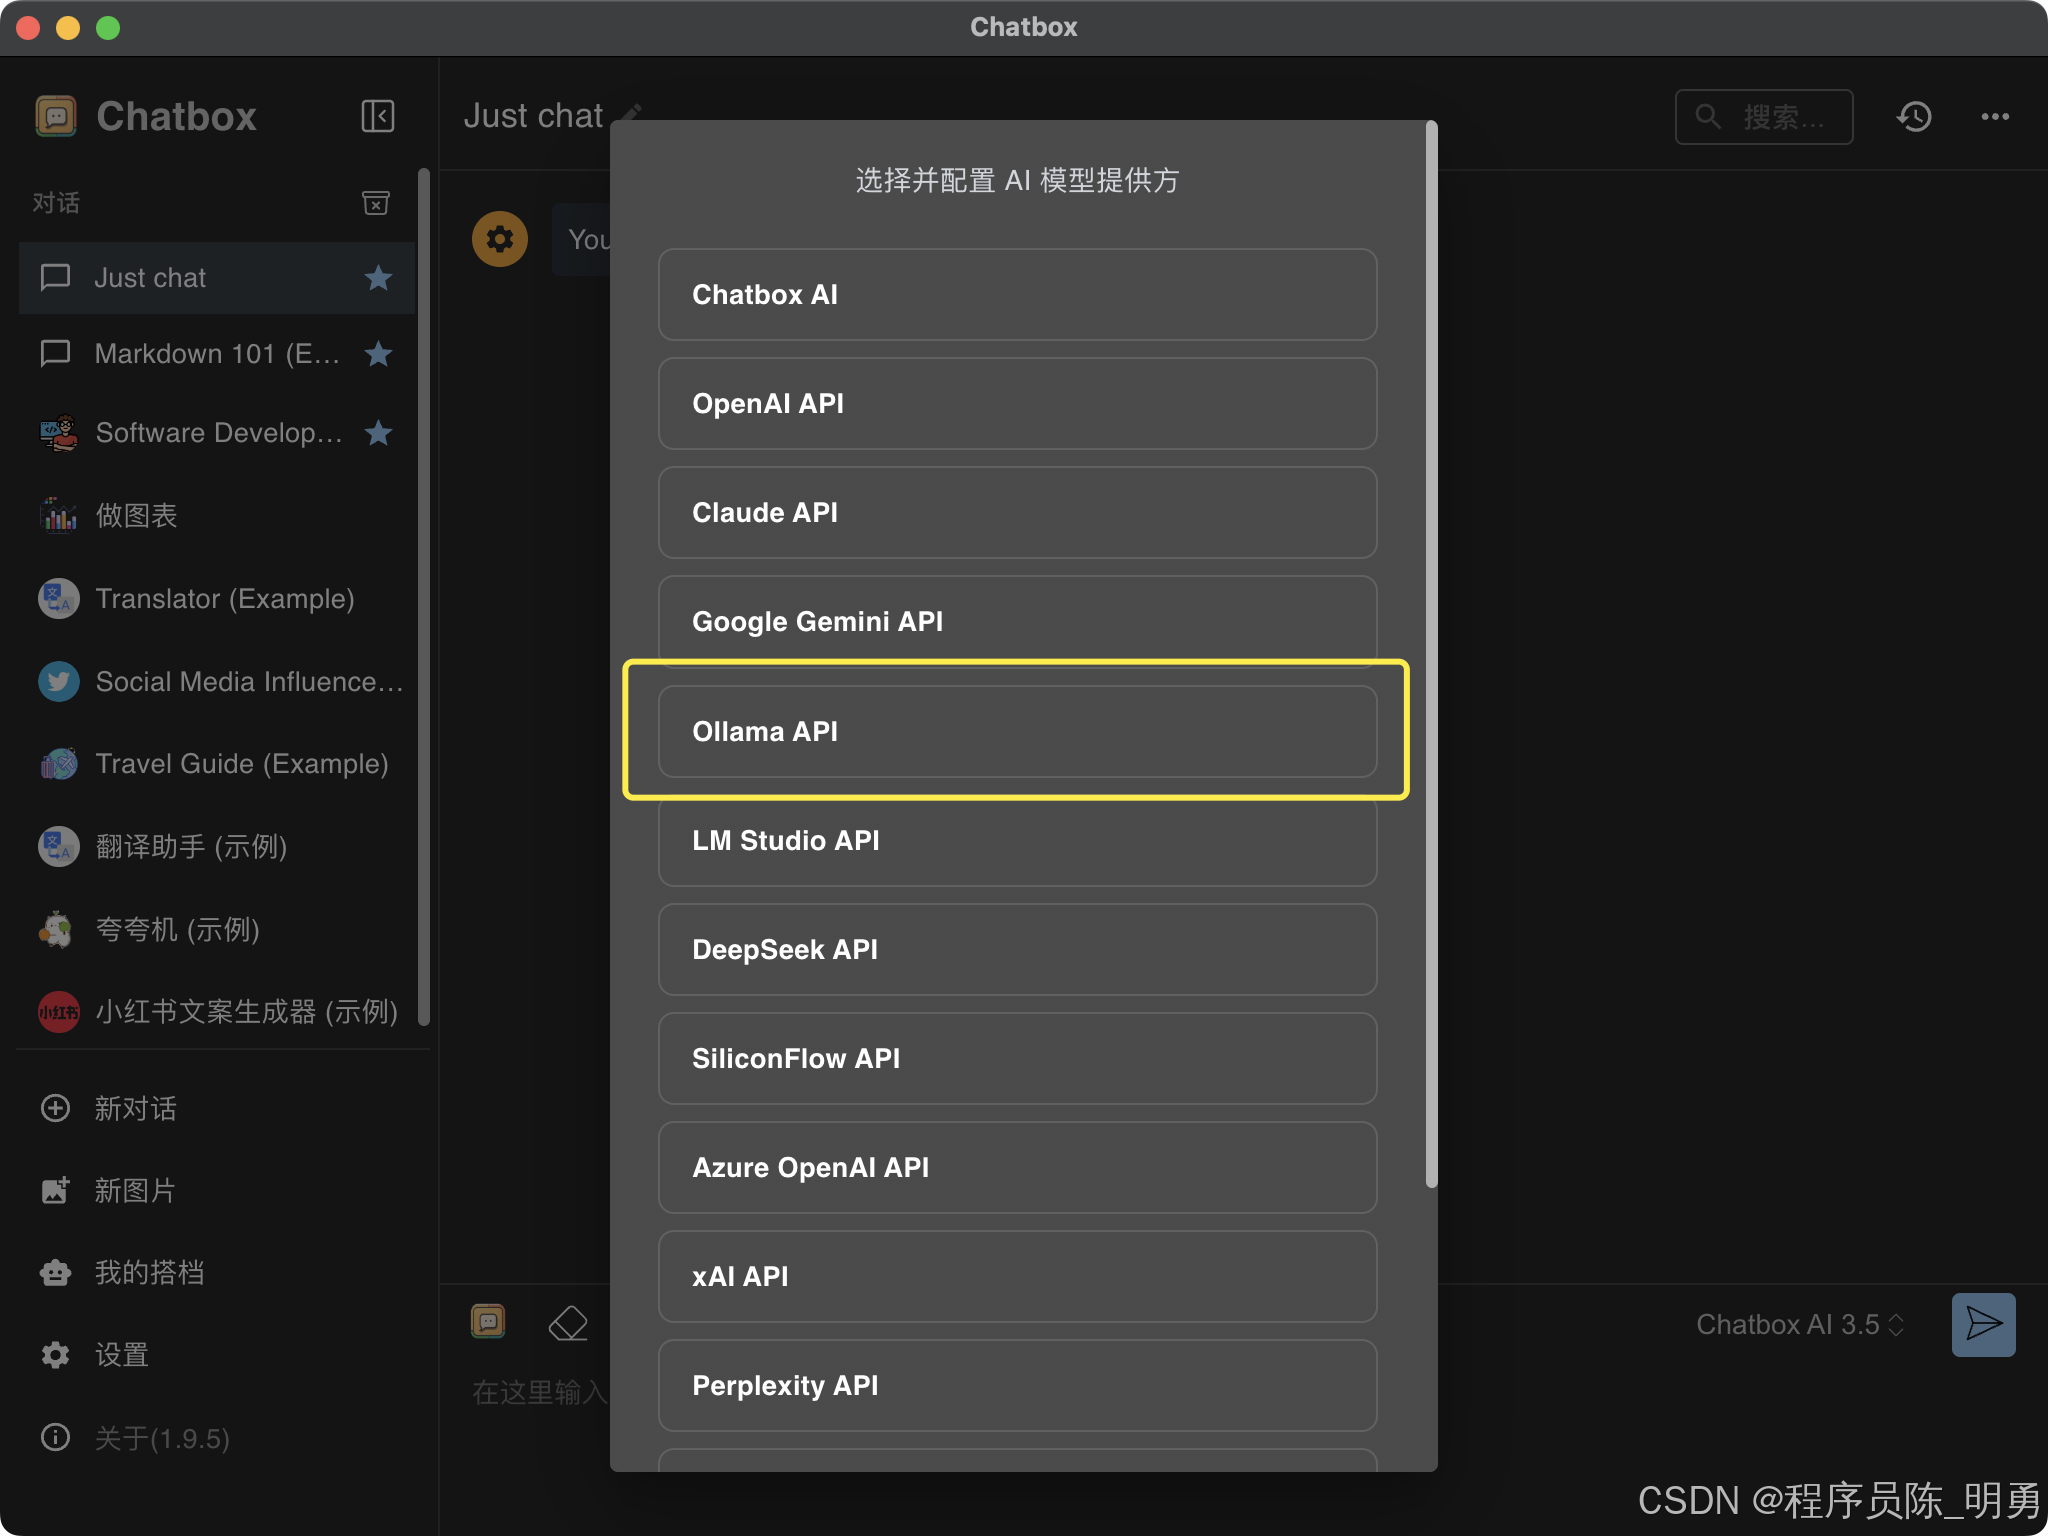2048x1536 pixels.
Task: Select Ollama API provider option
Action: pyautogui.click(x=1017, y=731)
